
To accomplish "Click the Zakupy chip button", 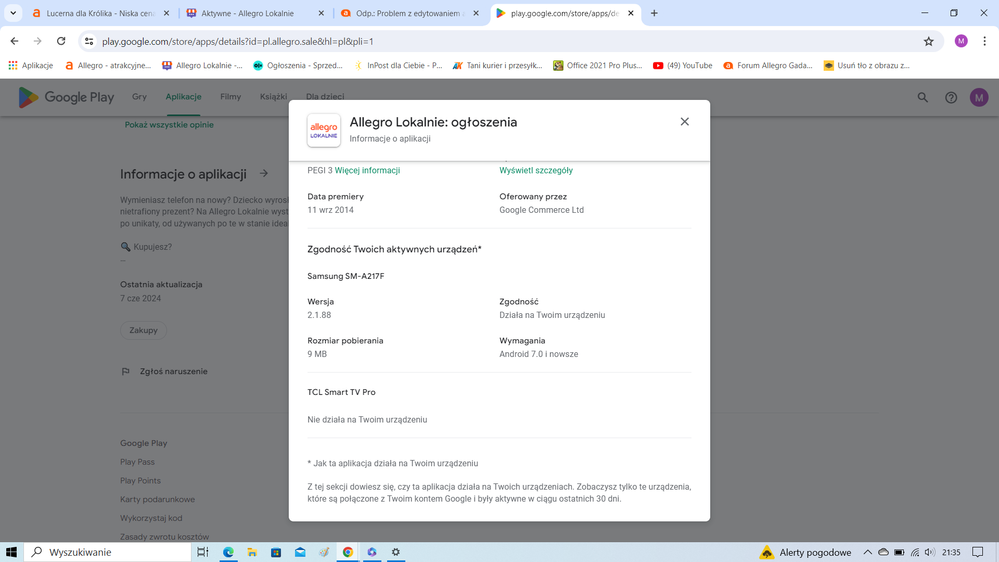I will tap(143, 330).
